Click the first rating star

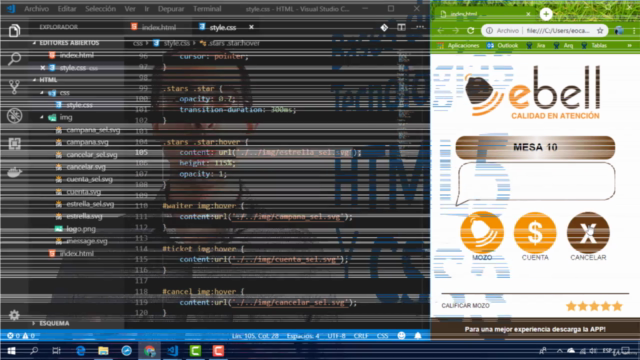tap(571, 306)
